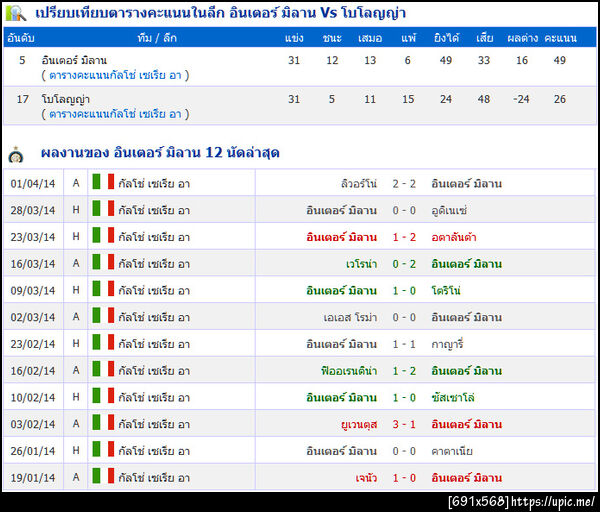This screenshot has width=600, height=512.
Task: Click the date 02/03/14
Action: tap(33, 318)
